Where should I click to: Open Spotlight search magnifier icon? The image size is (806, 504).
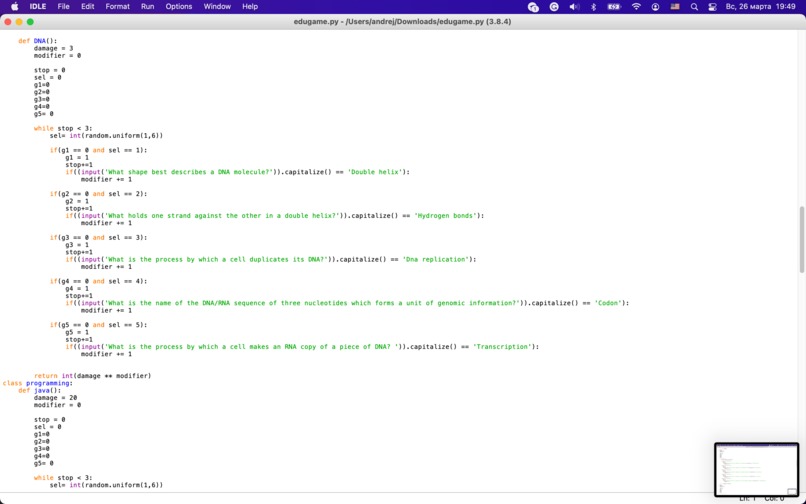[x=694, y=7]
